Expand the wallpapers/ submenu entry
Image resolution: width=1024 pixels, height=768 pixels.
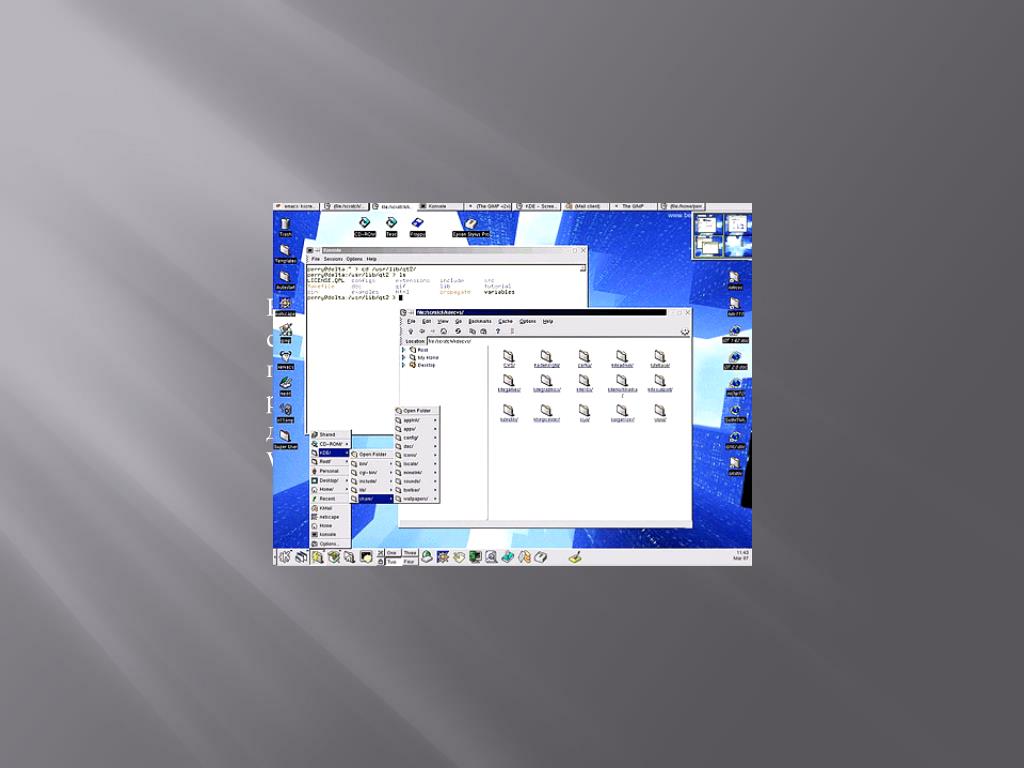pyautogui.click(x=417, y=498)
